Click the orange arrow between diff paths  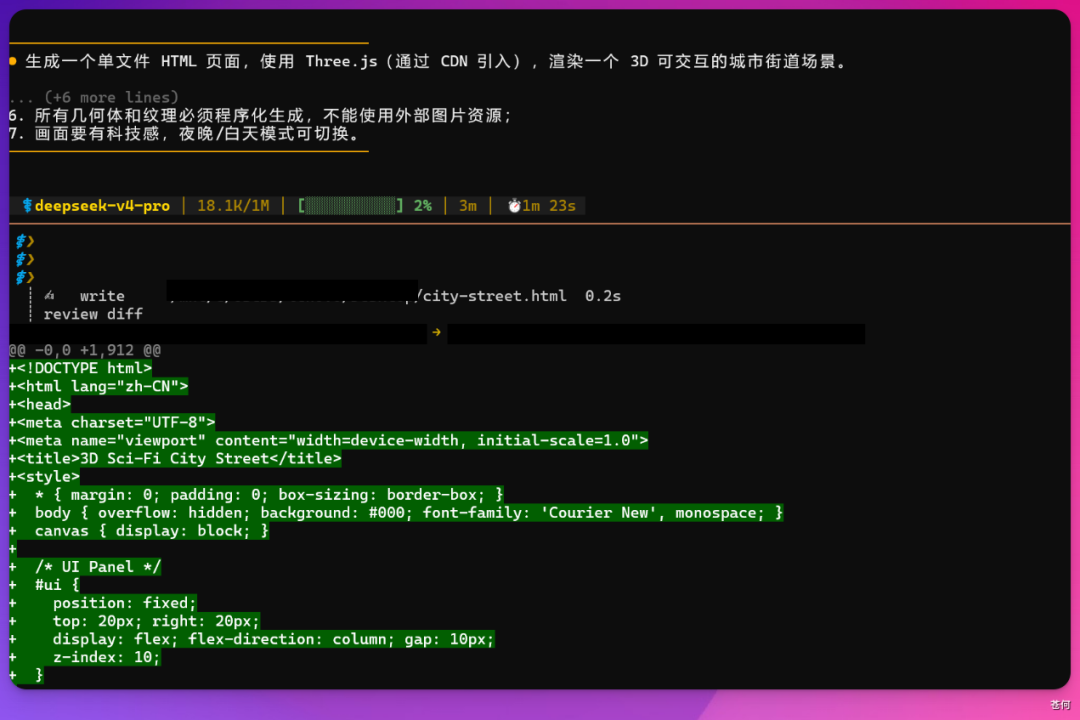(436, 332)
